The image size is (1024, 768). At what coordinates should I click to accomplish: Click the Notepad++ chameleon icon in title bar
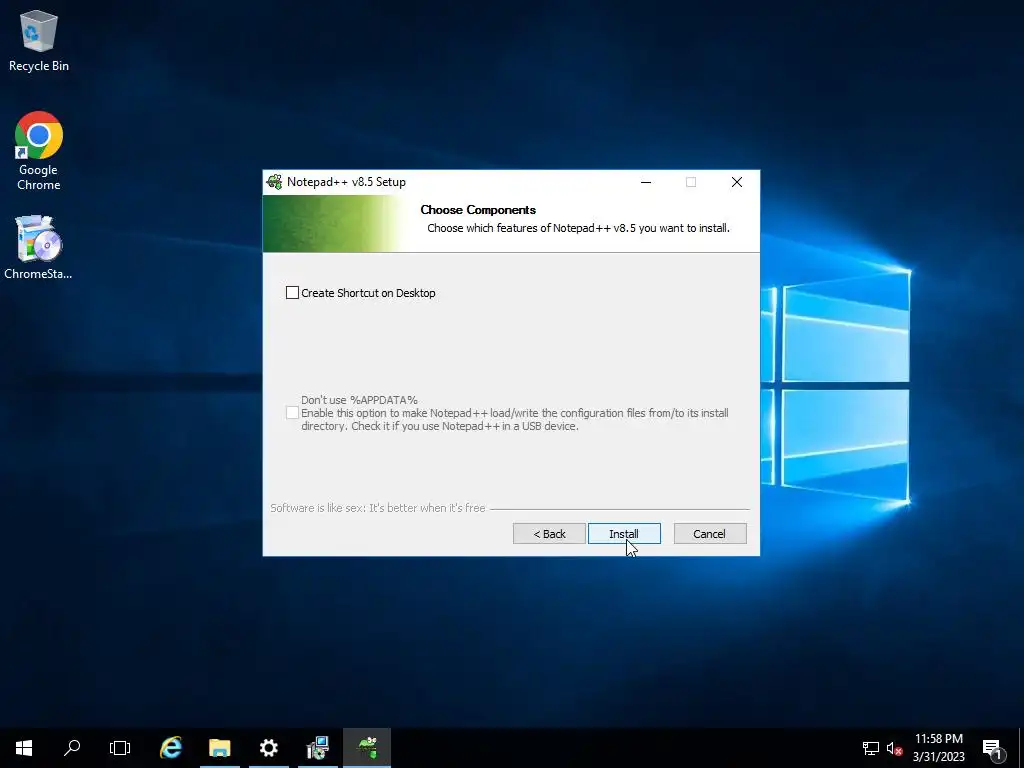click(275, 182)
